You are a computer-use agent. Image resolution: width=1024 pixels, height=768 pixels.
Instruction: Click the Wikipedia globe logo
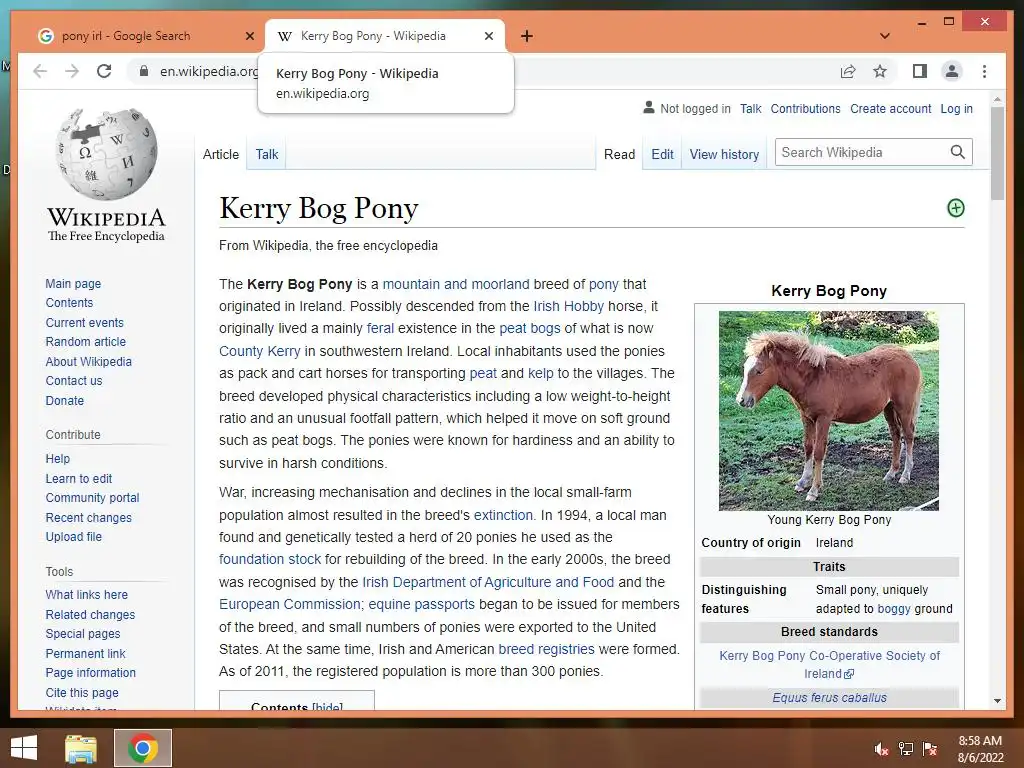[x=106, y=154]
